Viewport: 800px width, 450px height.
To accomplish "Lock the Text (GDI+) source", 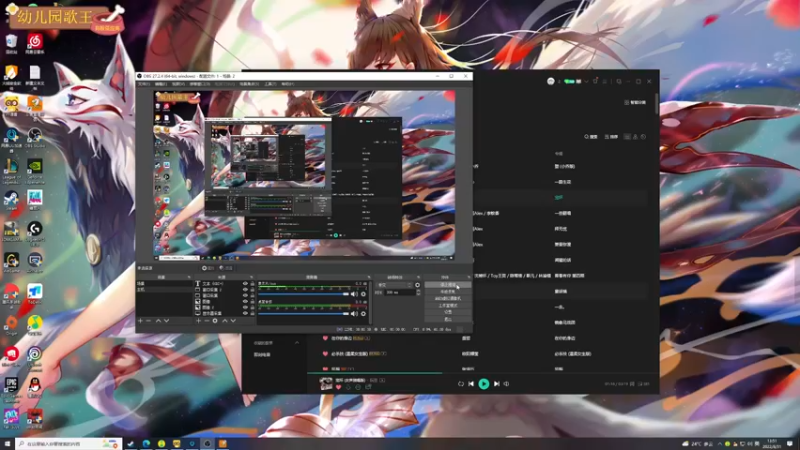I will pyautogui.click(x=252, y=284).
